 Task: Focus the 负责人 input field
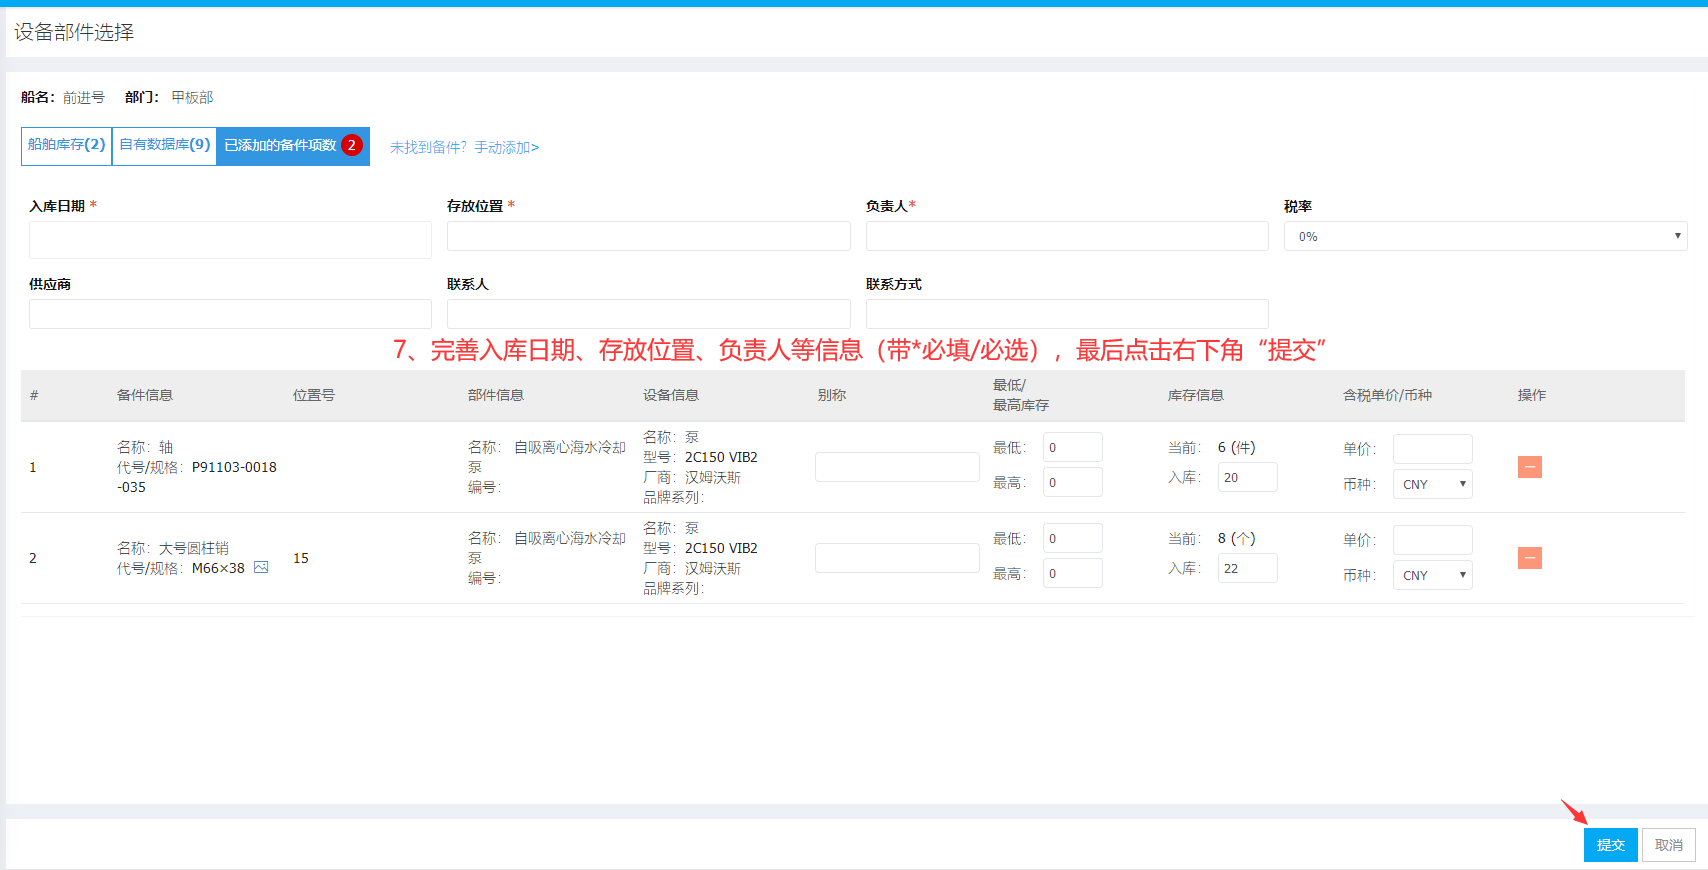coord(1067,236)
